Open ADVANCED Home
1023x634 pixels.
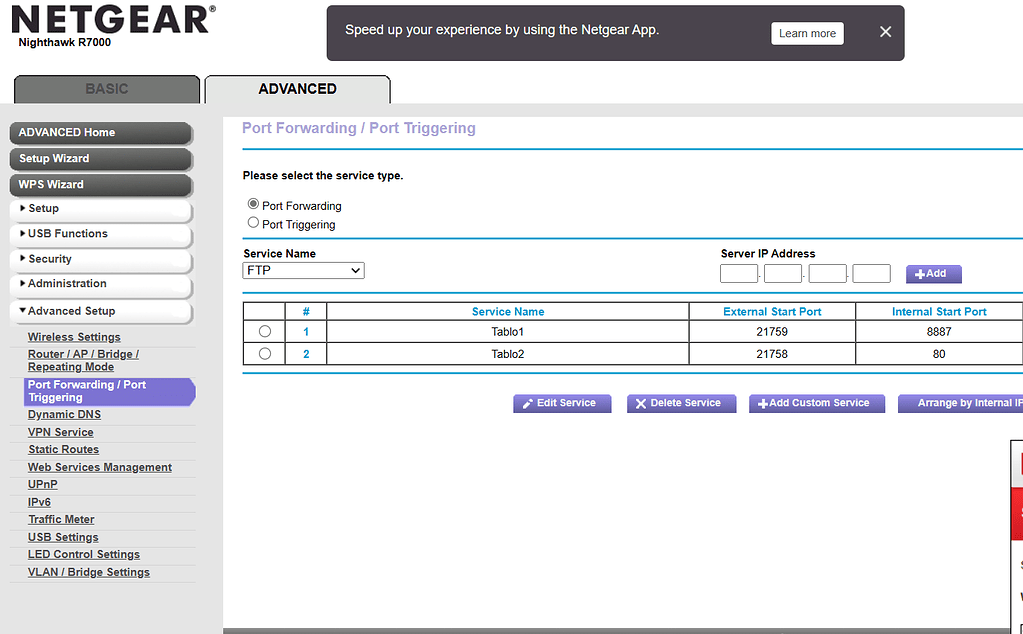click(x=101, y=132)
